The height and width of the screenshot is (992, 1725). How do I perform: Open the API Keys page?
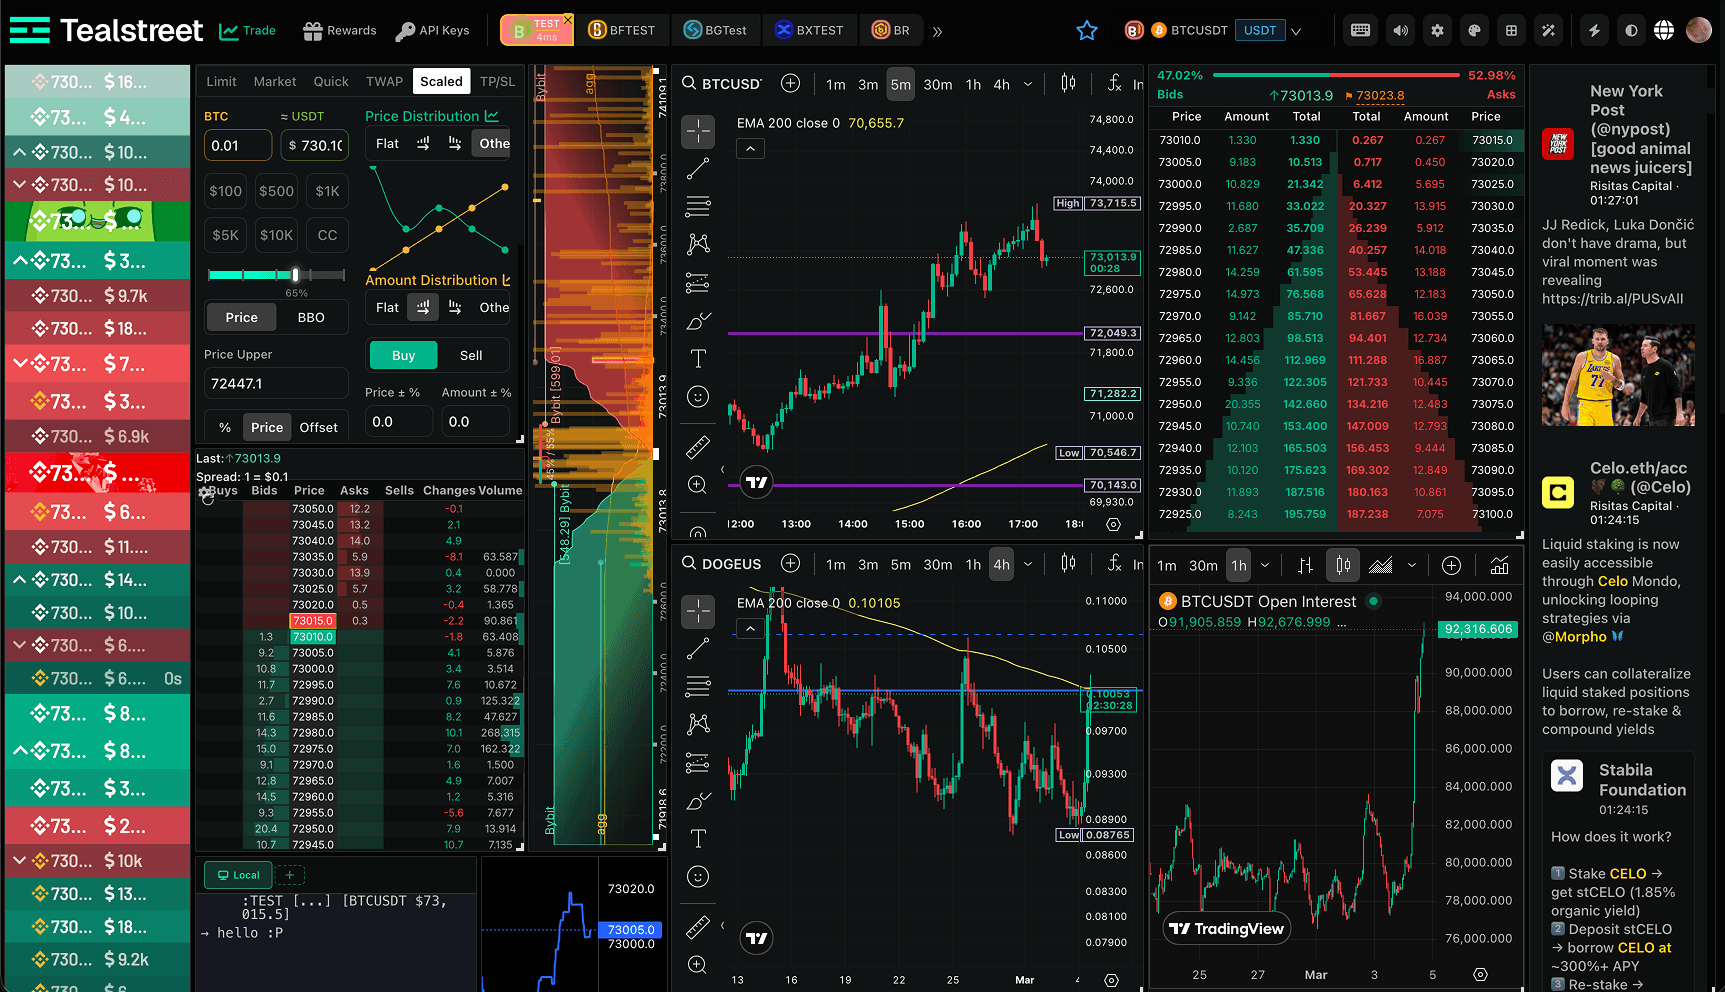point(432,30)
